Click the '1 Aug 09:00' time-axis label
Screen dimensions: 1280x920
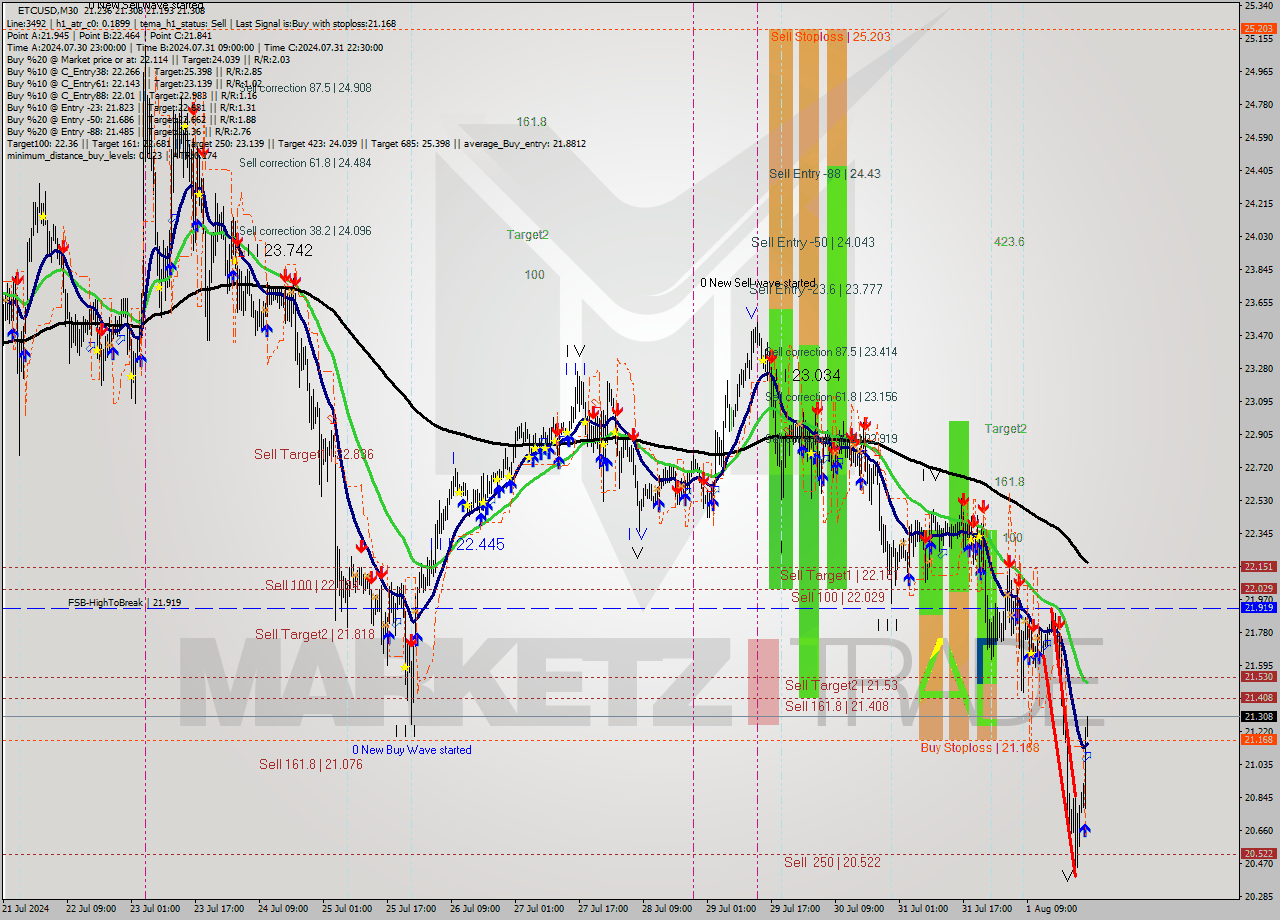click(1050, 909)
